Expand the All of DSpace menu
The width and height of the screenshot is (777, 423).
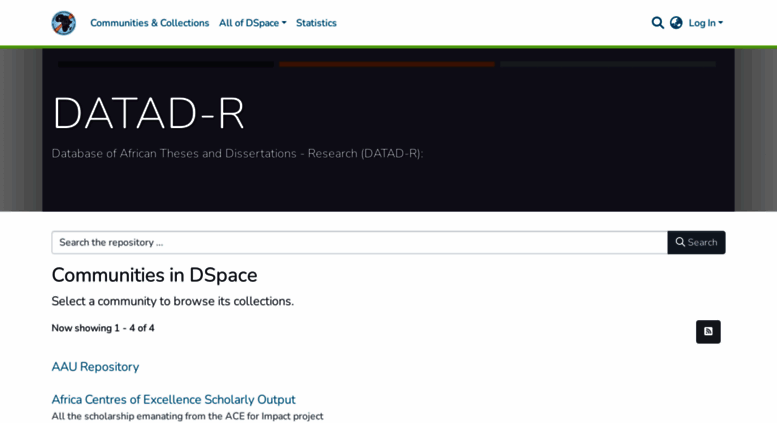point(253,23)
